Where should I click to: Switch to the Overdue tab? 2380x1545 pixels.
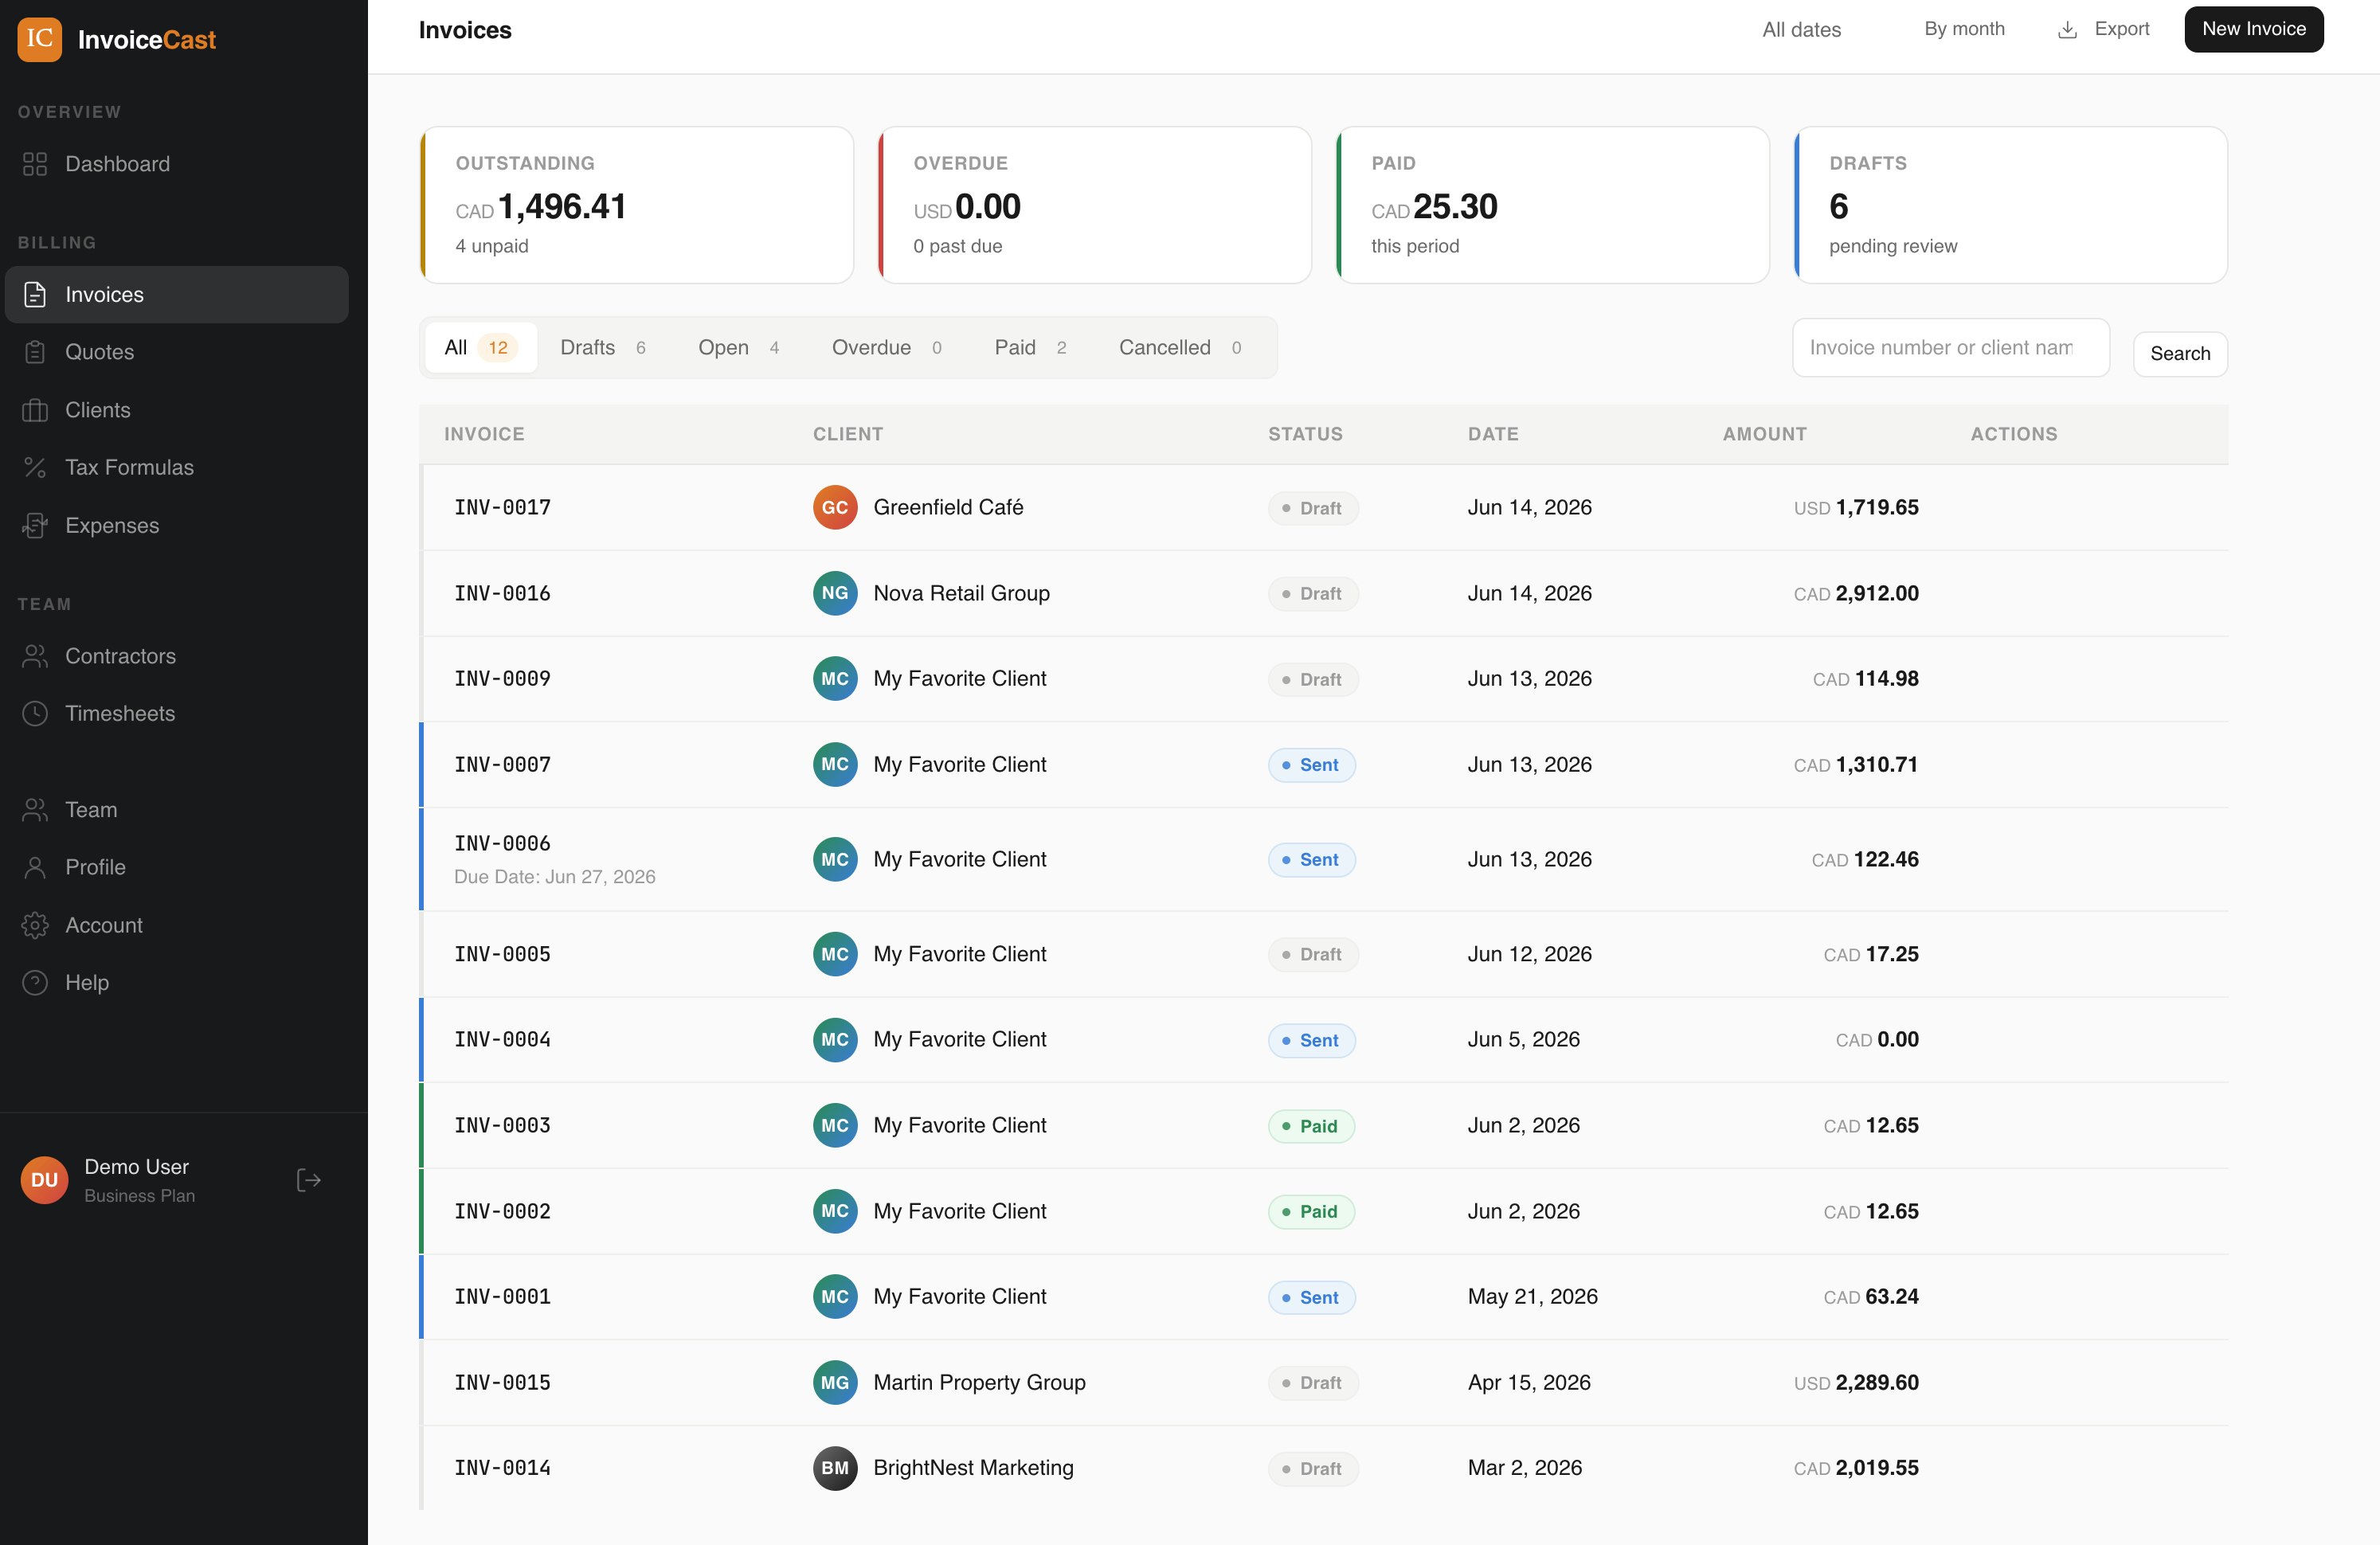887,347
